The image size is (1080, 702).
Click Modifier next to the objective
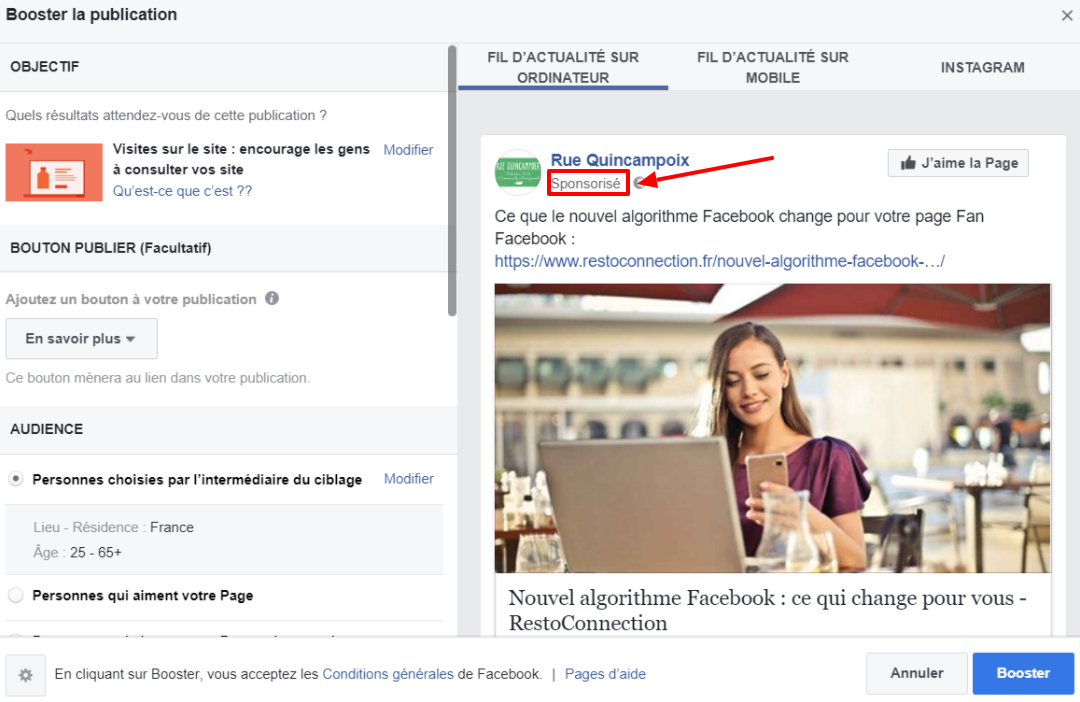coord(408,150)
